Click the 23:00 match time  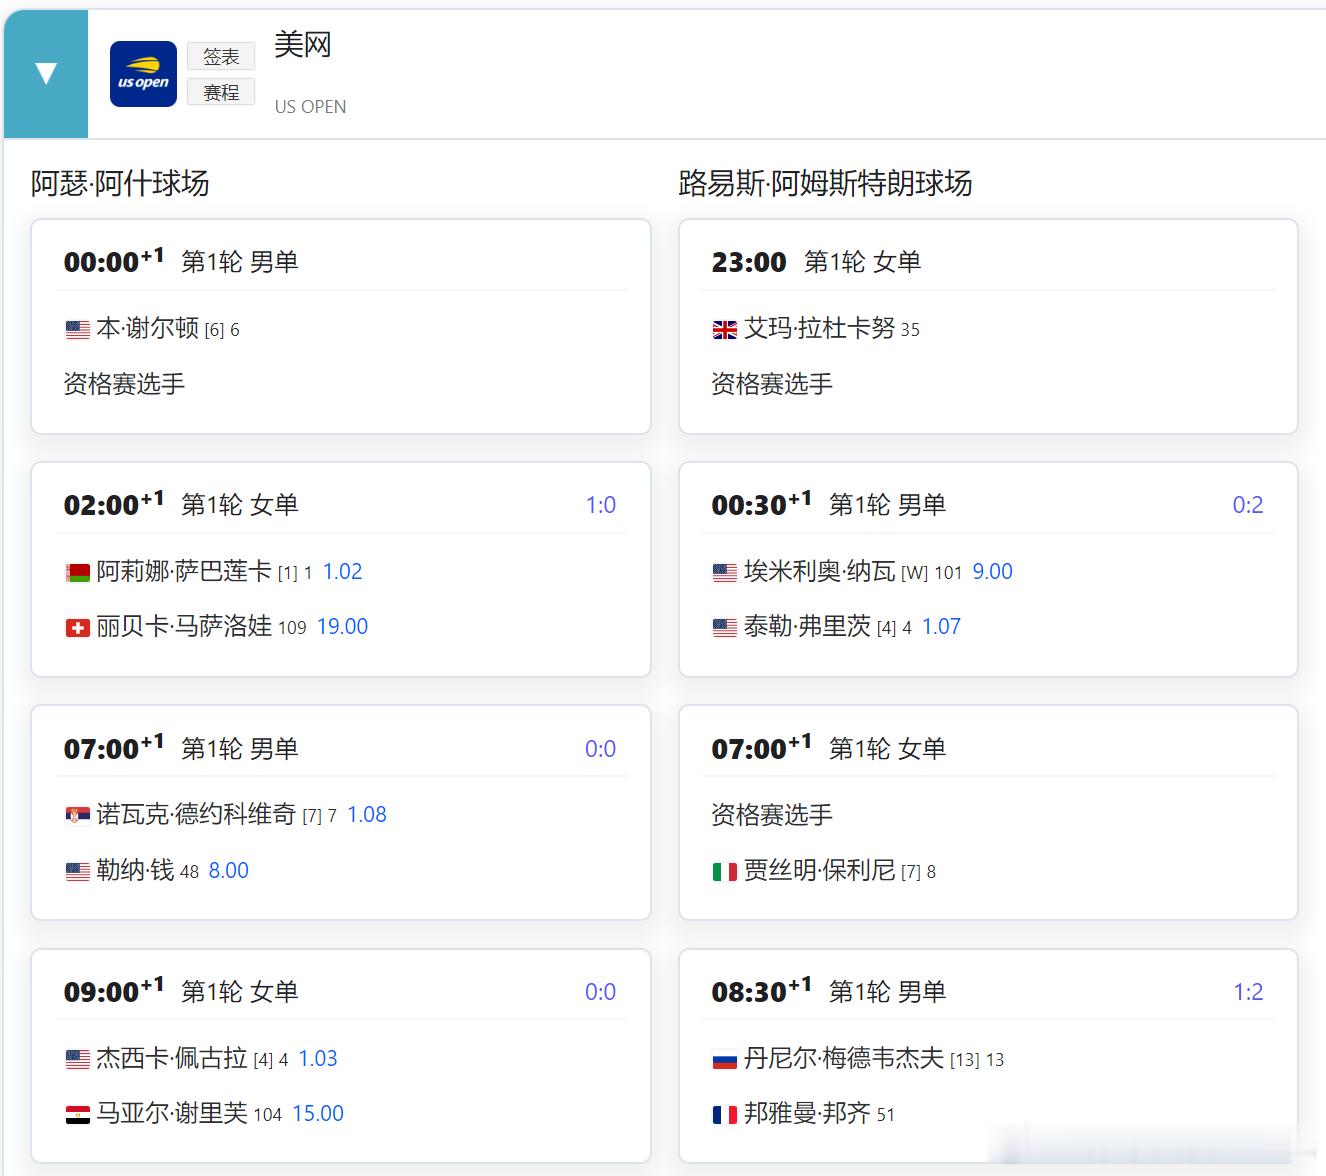pos(749,262)
